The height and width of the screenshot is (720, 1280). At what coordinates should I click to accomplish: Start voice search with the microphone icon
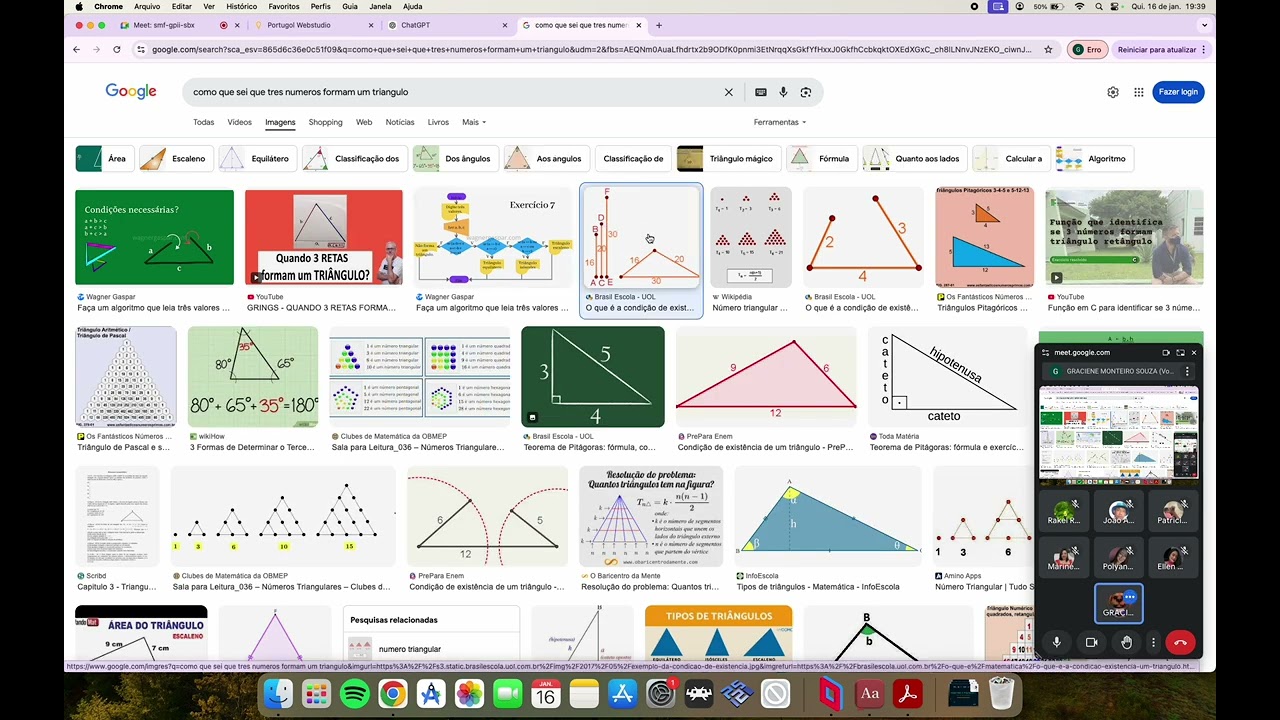coord(783,92)
